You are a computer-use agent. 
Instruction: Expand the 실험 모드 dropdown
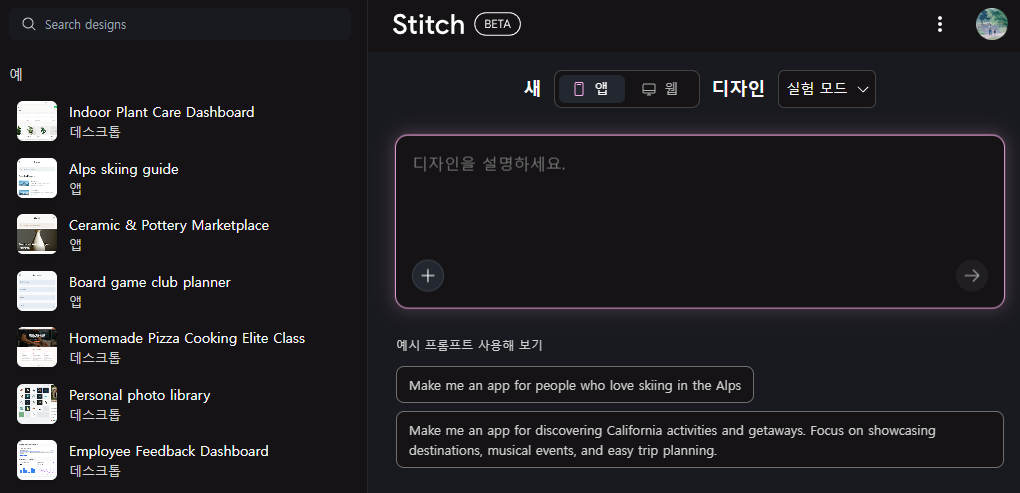pyautogui.click(x=826, y=89)
